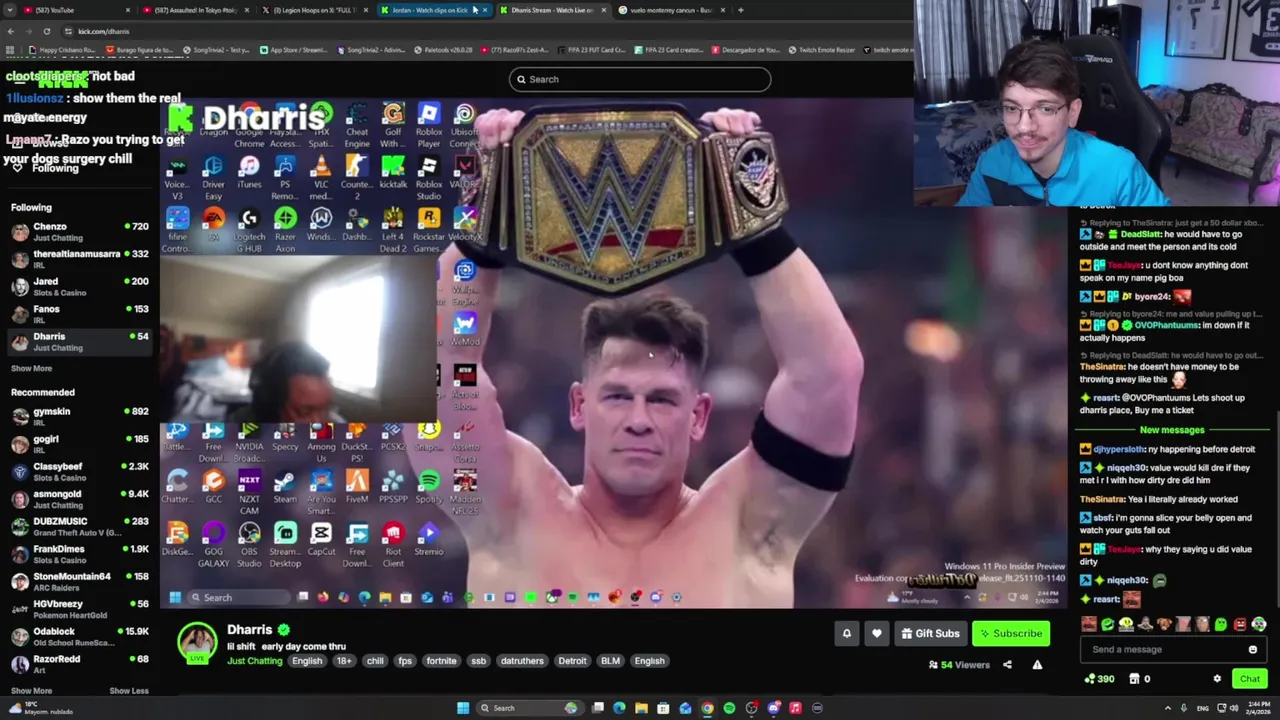Select the Riot Client desktop icon
This screenshot has height=720, width=1280.
coord(393,545)
